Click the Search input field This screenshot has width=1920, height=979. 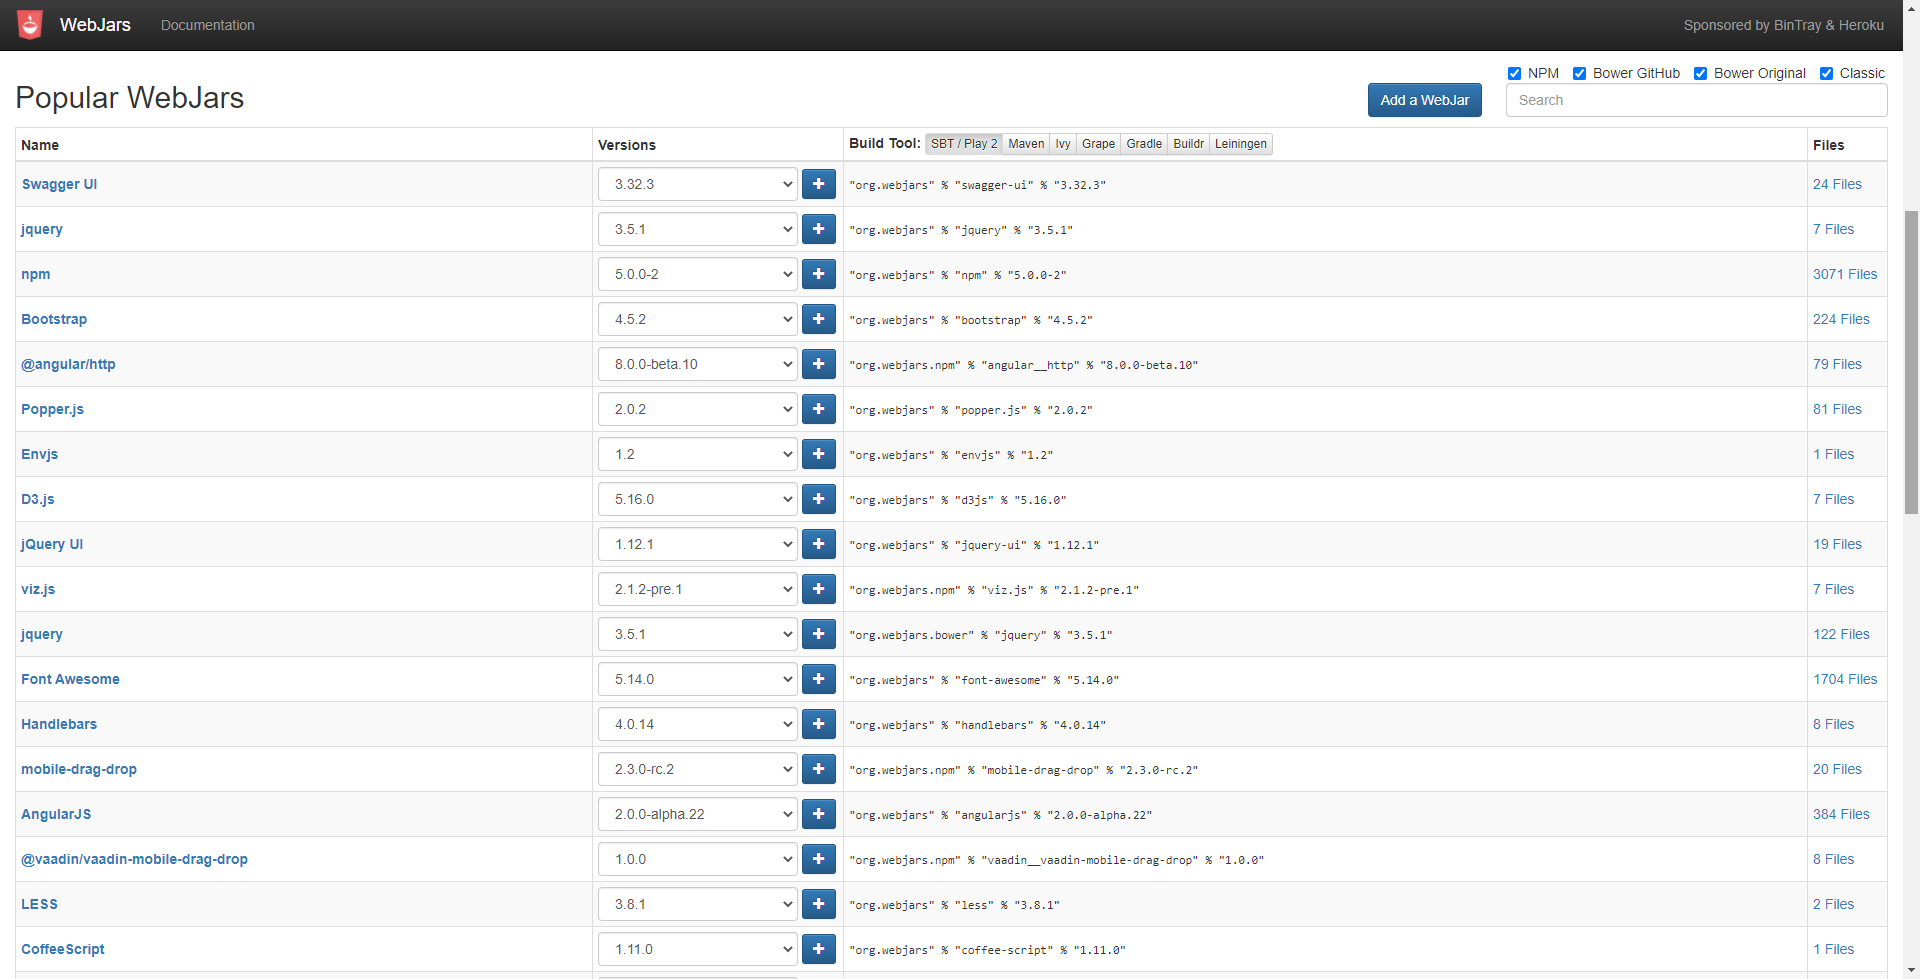(x=1696, y=100)
